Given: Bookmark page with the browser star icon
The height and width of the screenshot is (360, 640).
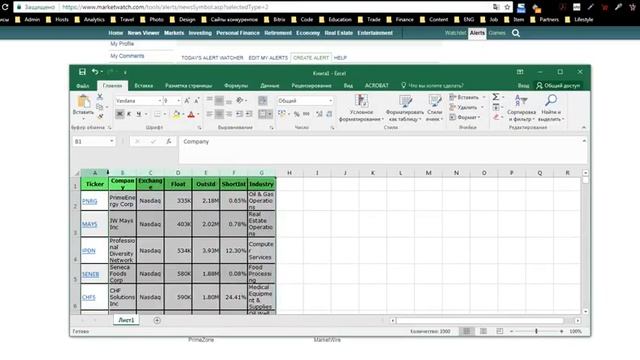Looking at the screenshot, I should coord(507,7).
